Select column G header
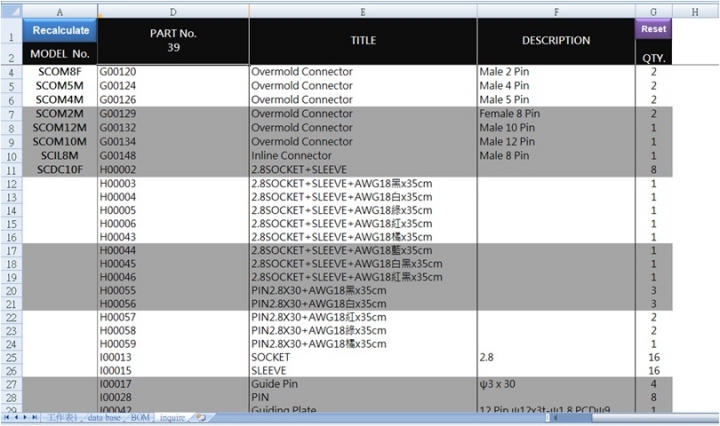Screen dimensions: 720x426 pos(653,12)
